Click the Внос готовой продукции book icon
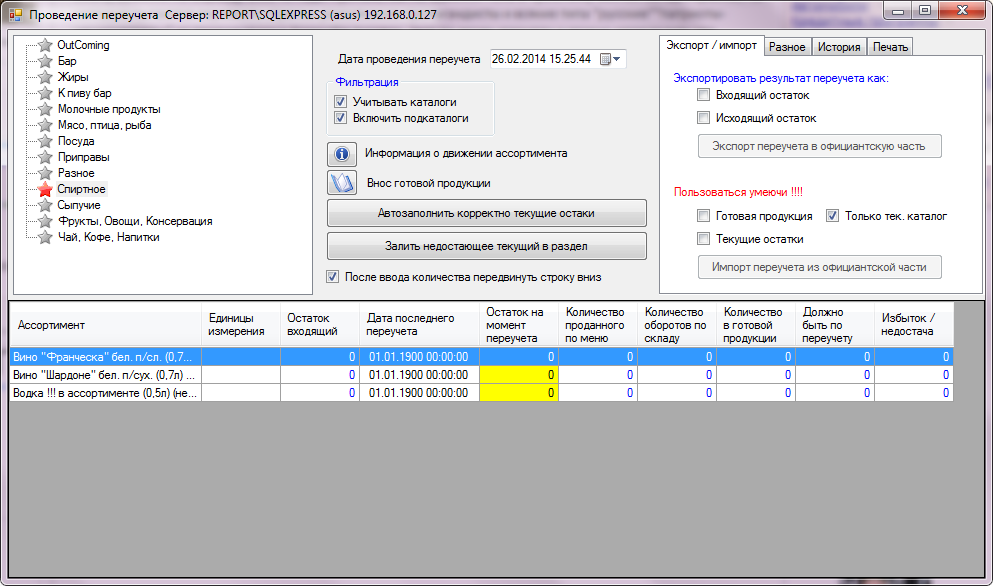Viewport: 993px width, 586px height. pos(342,183)
